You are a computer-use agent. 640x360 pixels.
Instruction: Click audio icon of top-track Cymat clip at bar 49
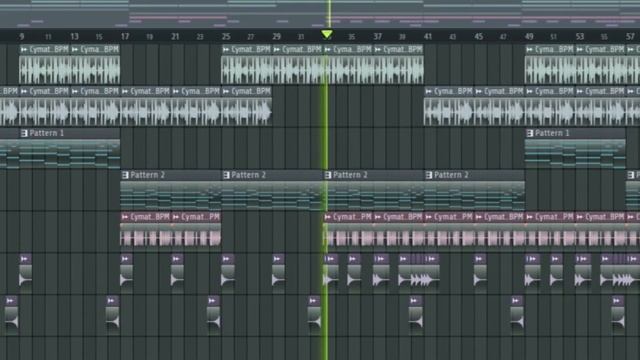530,49
